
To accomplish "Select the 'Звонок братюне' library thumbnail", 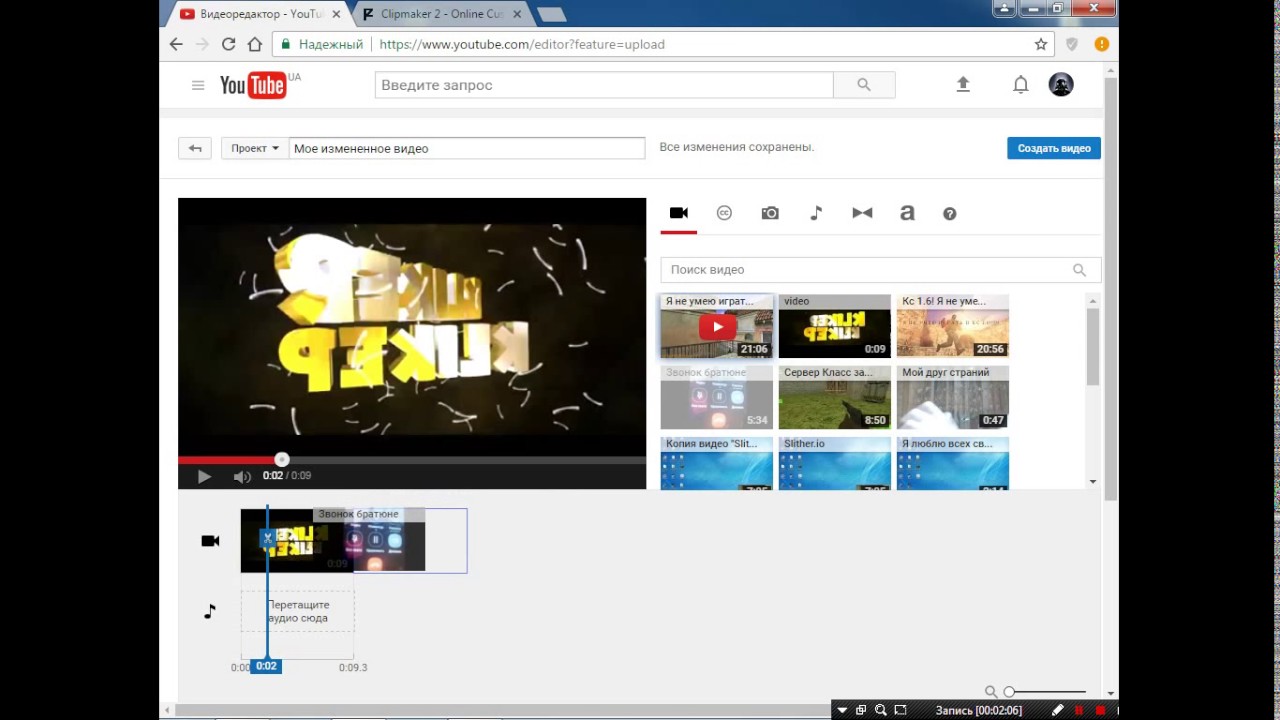I will click(x=717, y=397).
